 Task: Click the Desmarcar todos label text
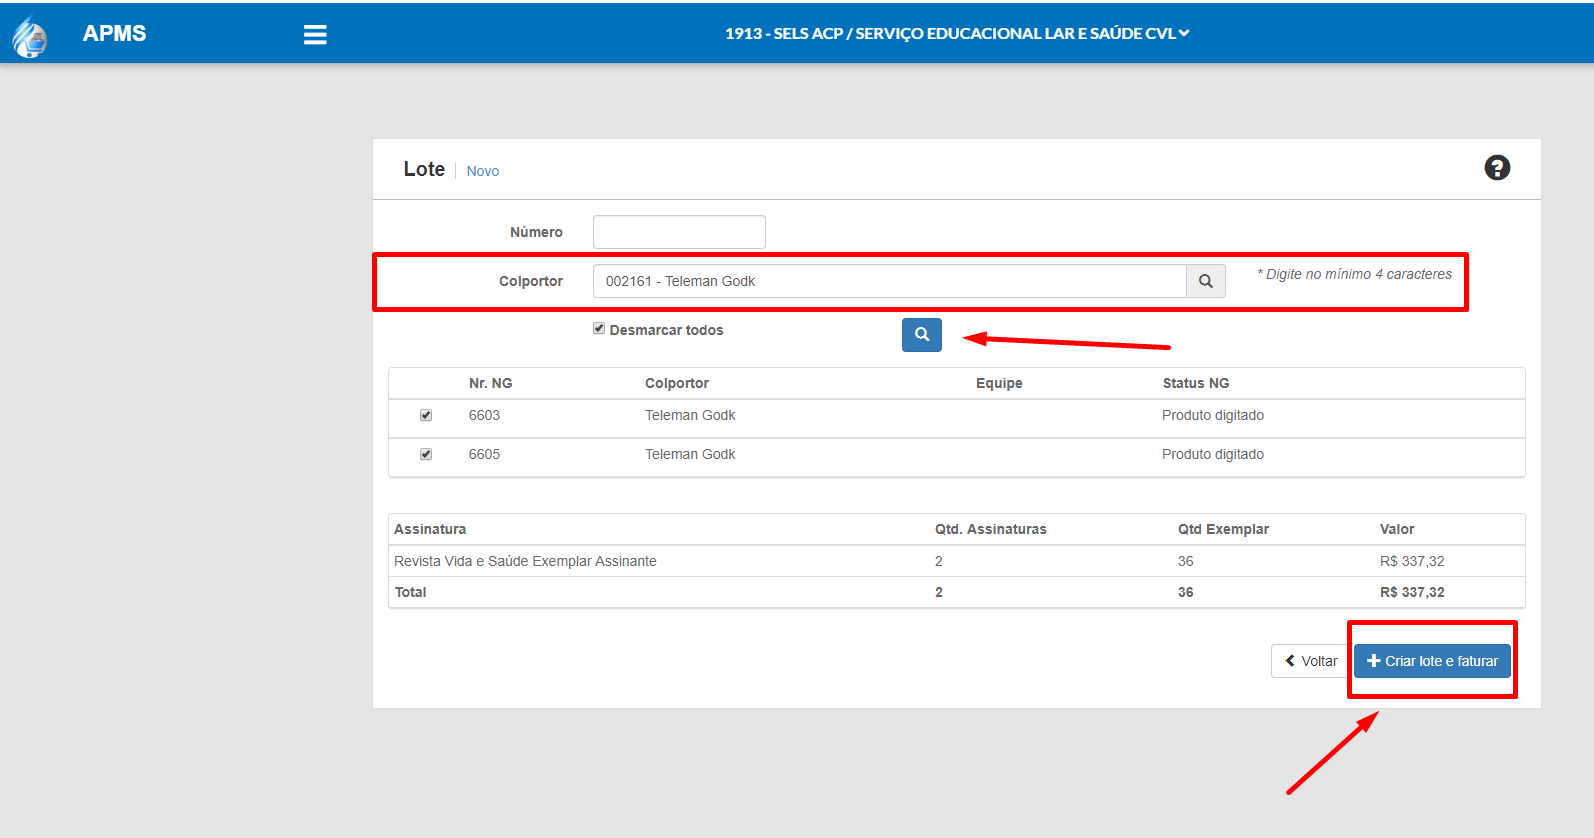[x=666, y=330]
